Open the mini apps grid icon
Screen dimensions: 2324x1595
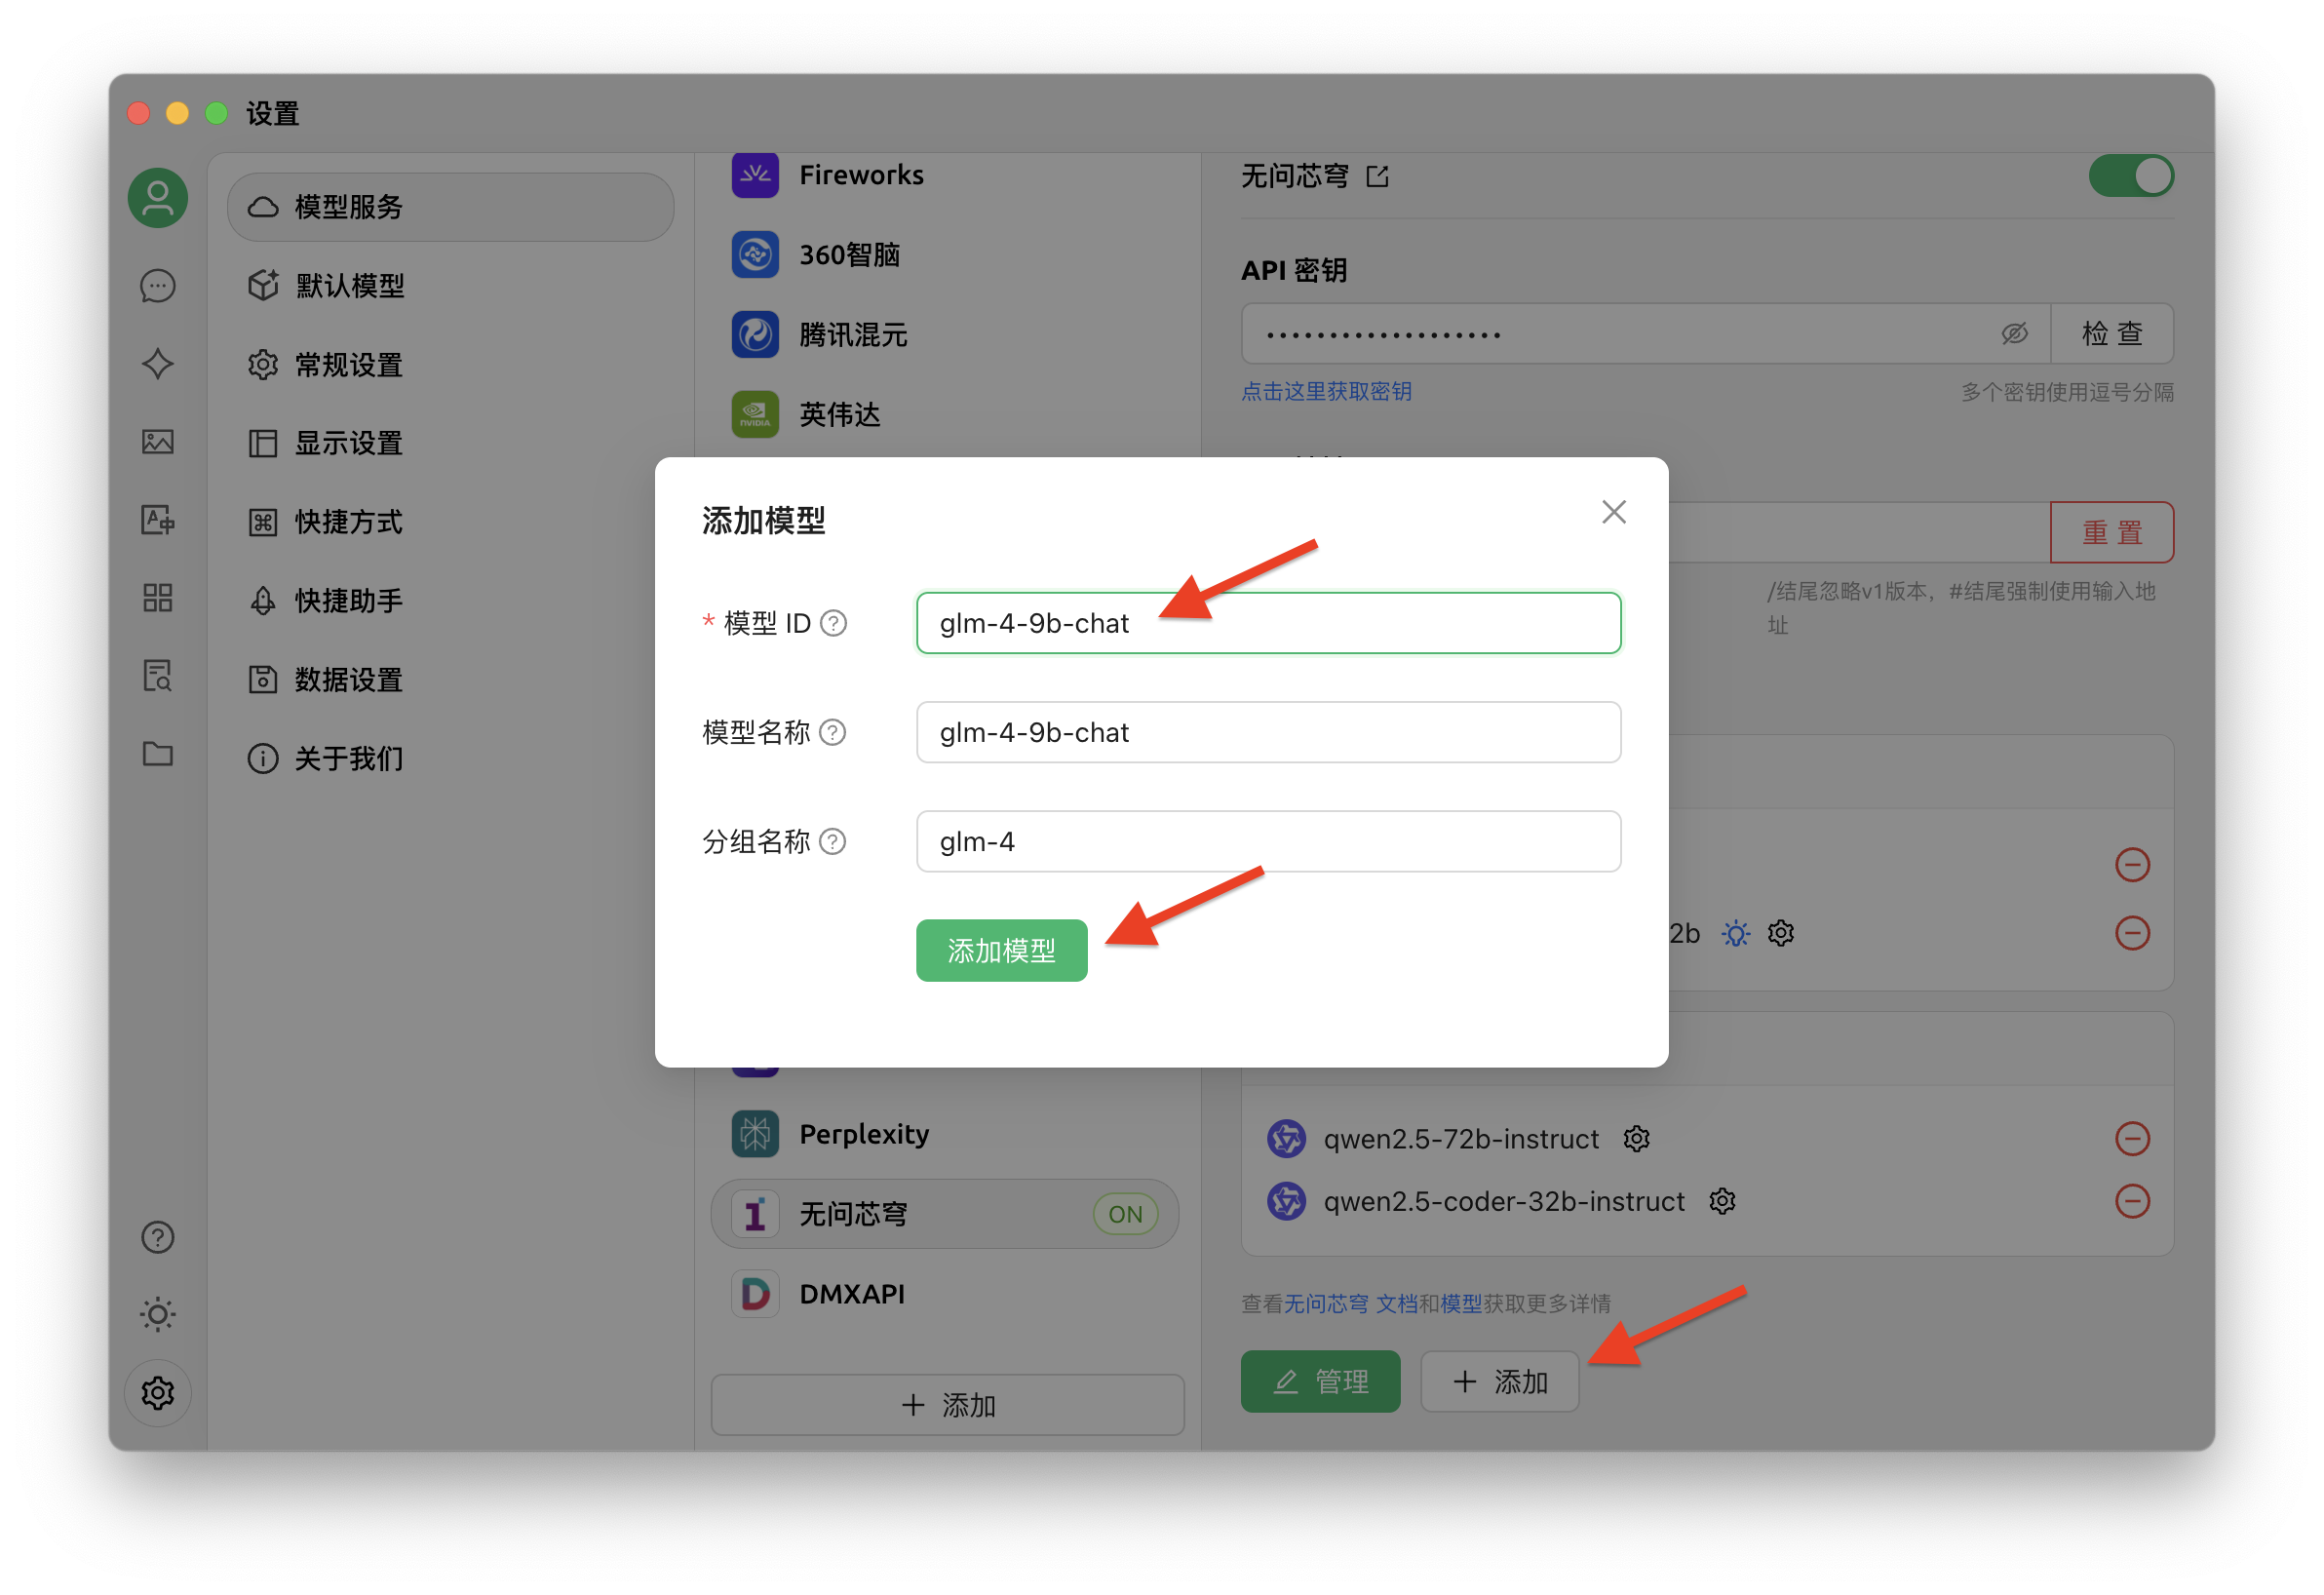click(158, 598)
